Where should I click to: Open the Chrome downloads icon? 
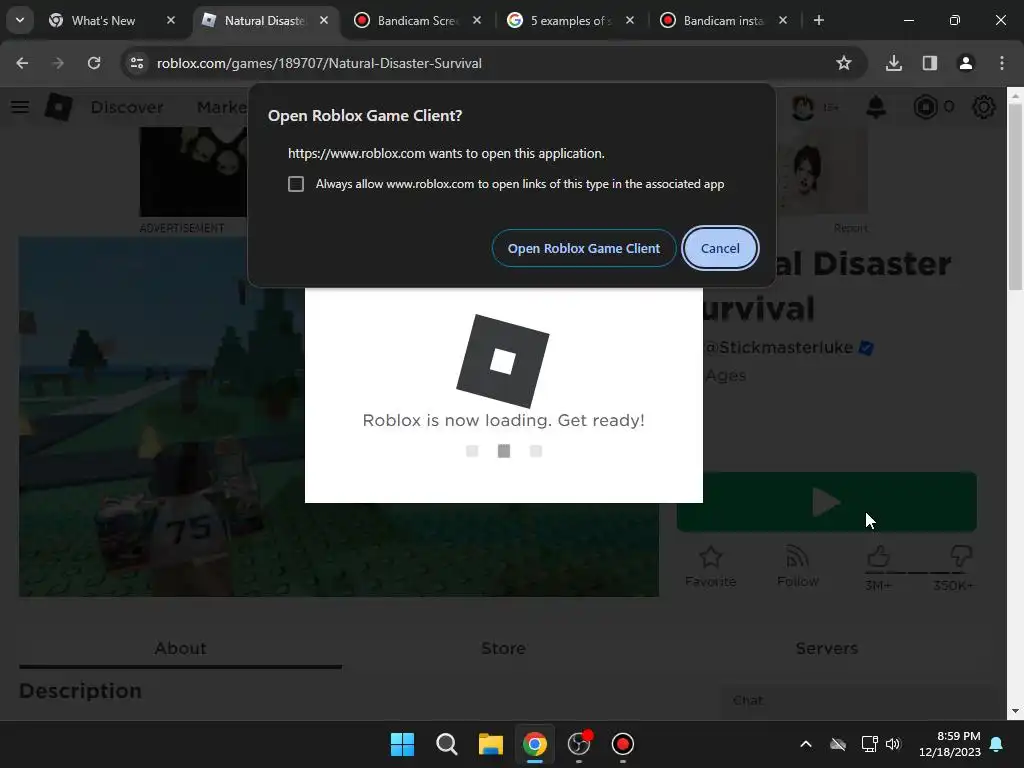(893, 63)
